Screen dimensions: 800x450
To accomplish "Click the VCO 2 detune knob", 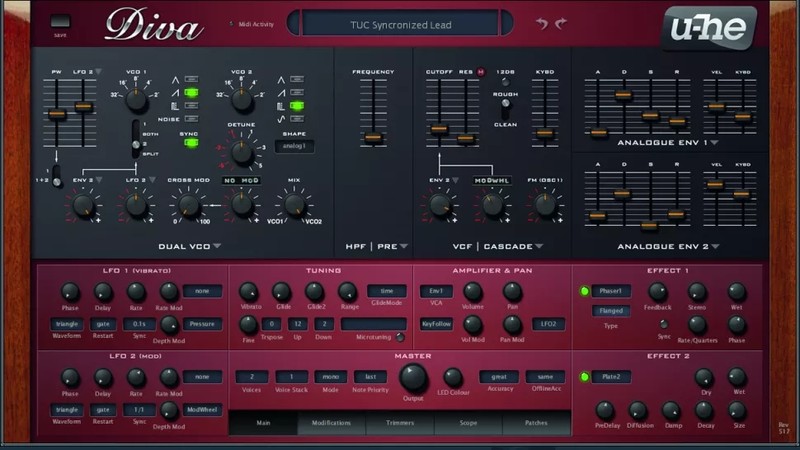I will click(241, 152).
